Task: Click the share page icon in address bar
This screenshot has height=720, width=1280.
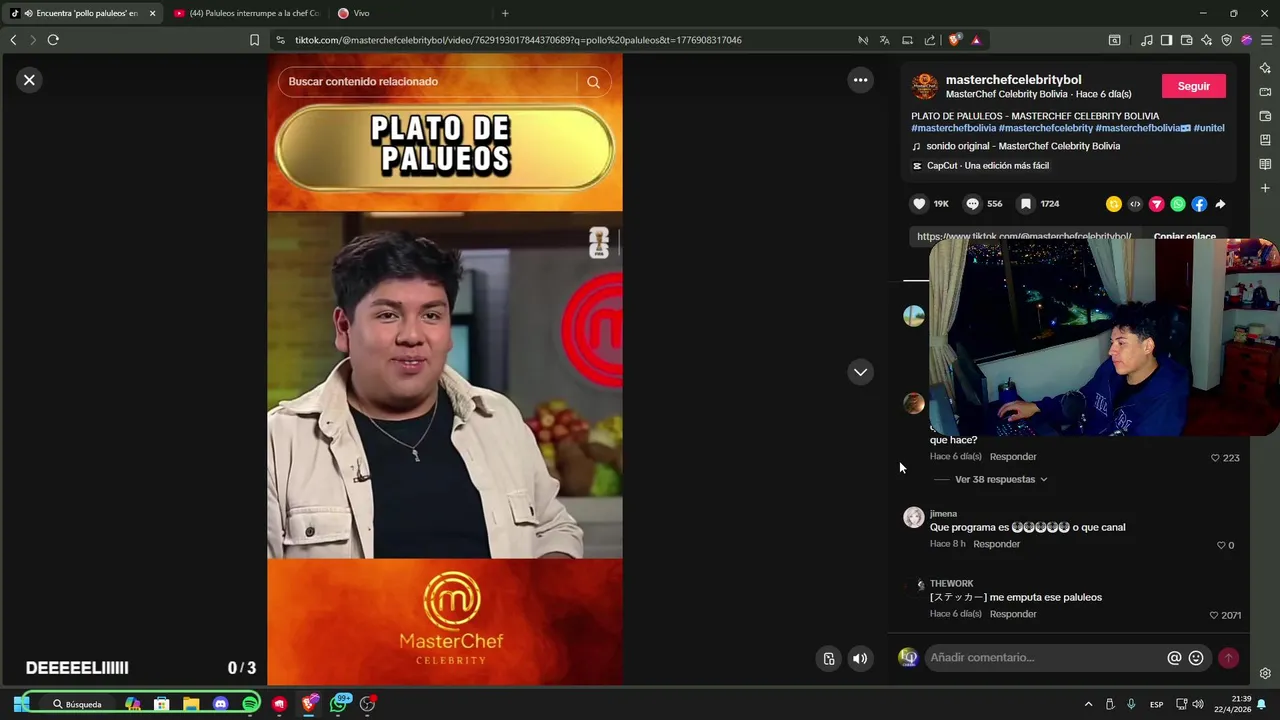Action: tap(930, 40)
